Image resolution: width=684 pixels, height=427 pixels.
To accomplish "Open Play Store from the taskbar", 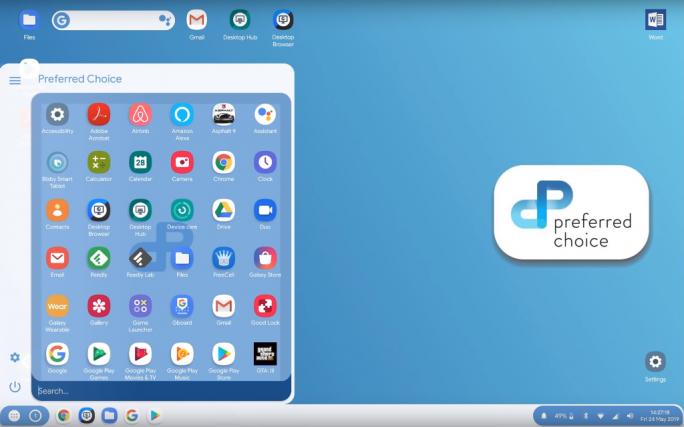I will tap(154, 416).
